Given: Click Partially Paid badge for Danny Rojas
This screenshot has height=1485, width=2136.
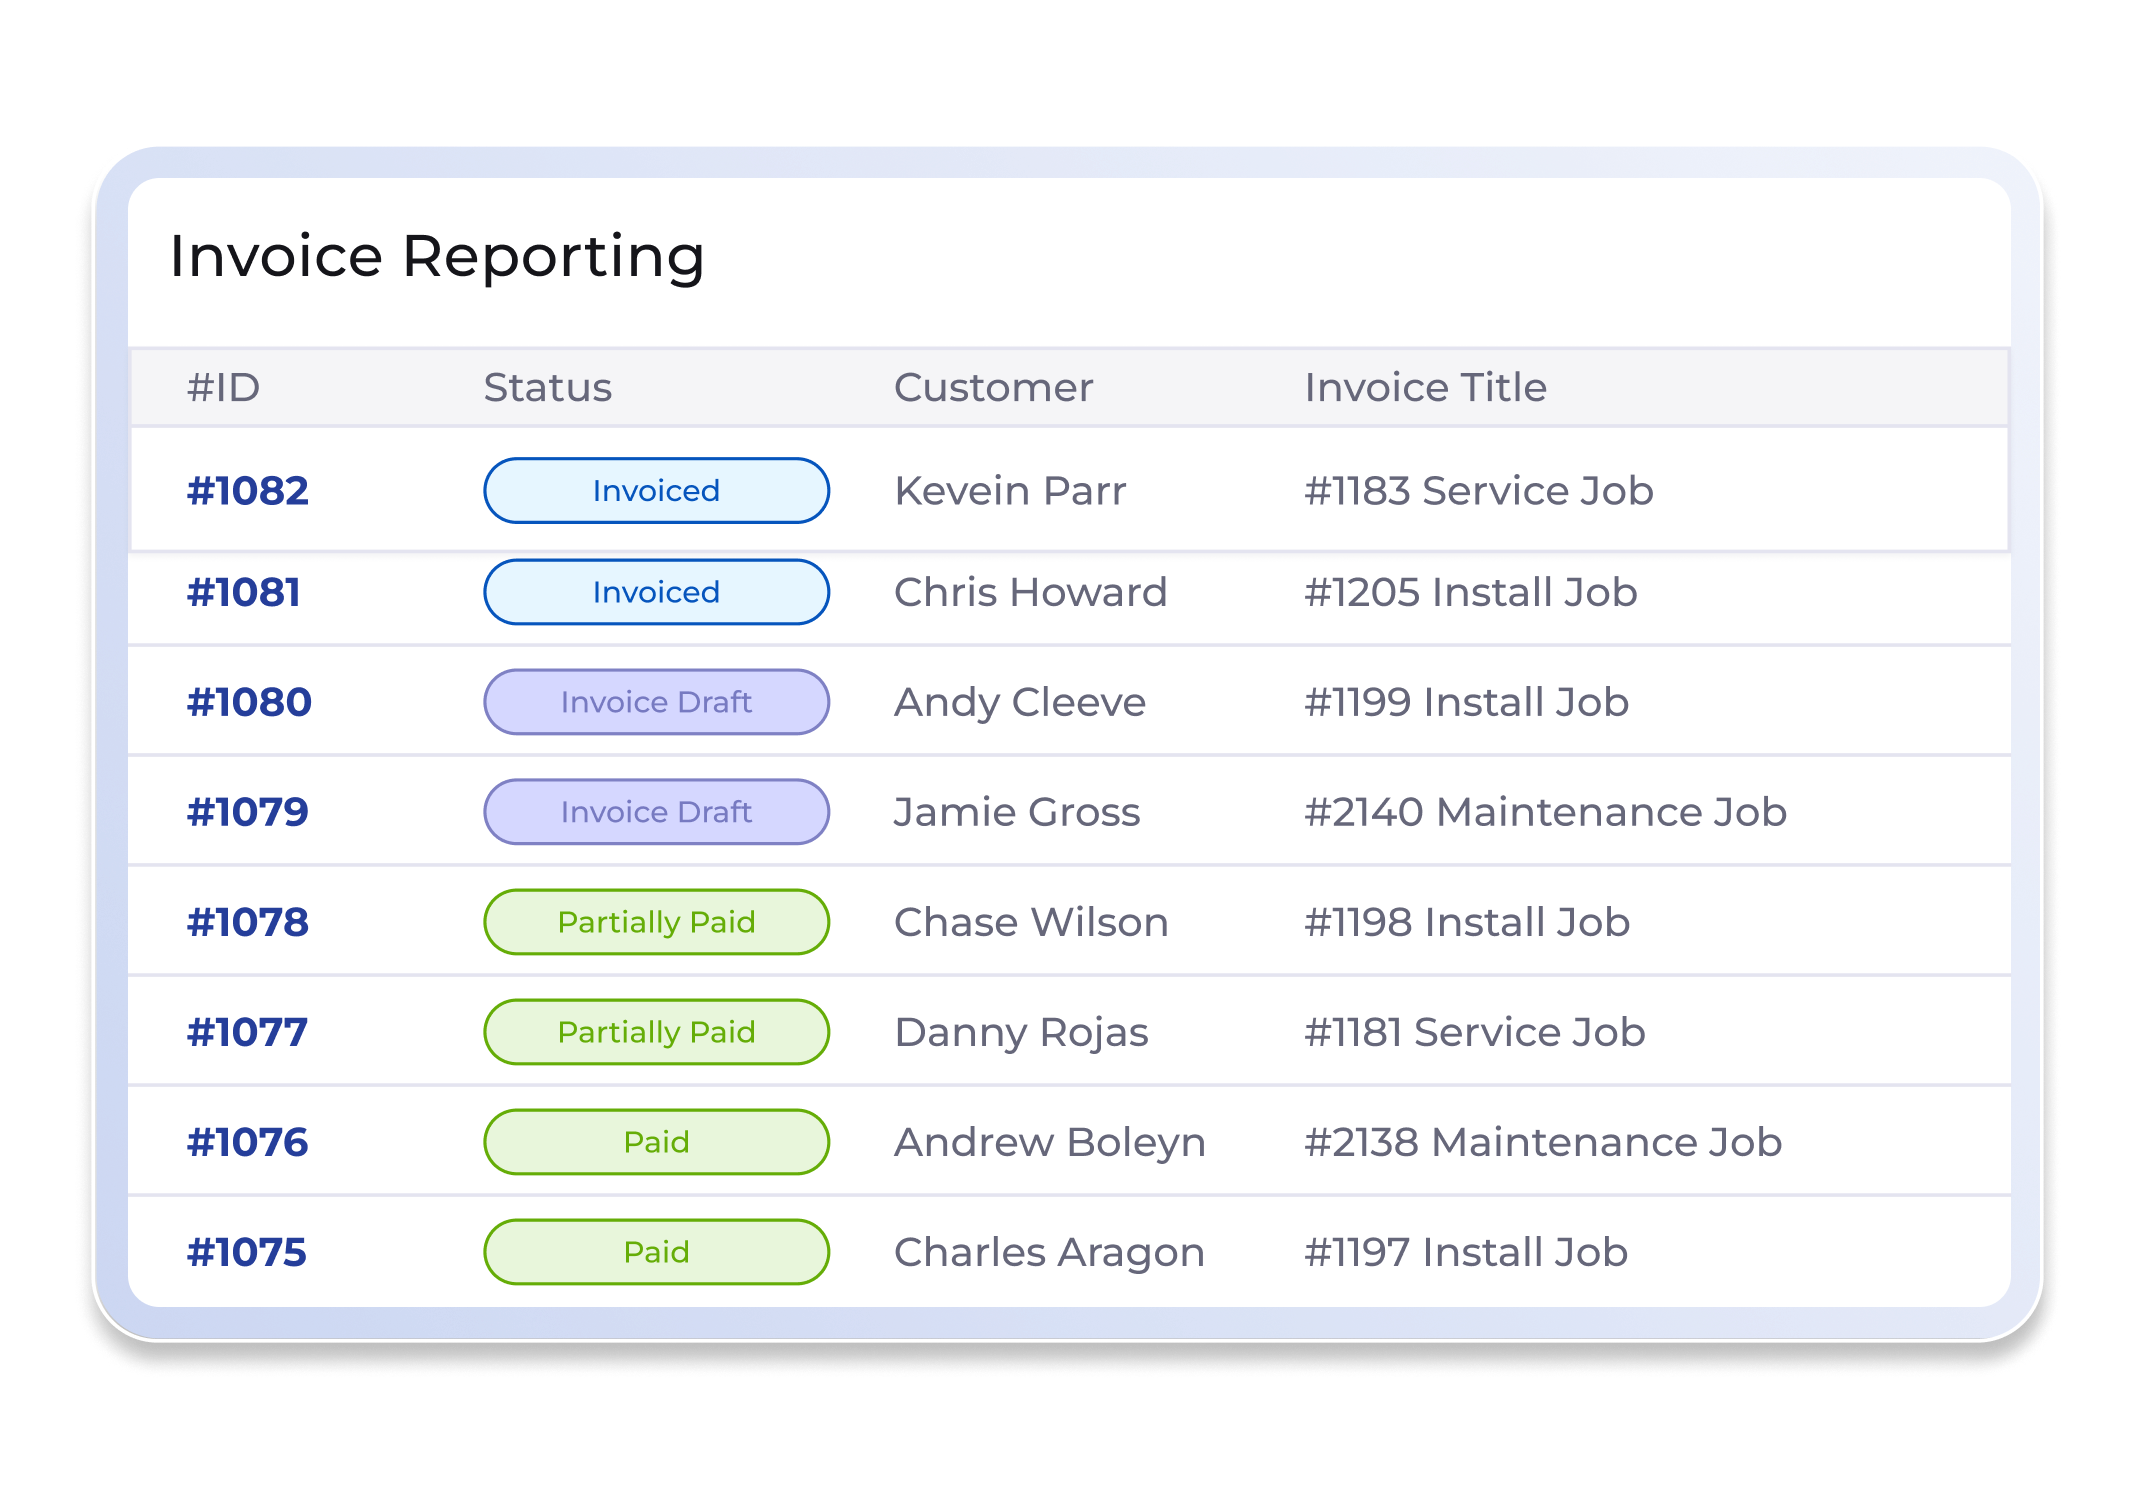Looking at the screenshot, I should 656,1033.
